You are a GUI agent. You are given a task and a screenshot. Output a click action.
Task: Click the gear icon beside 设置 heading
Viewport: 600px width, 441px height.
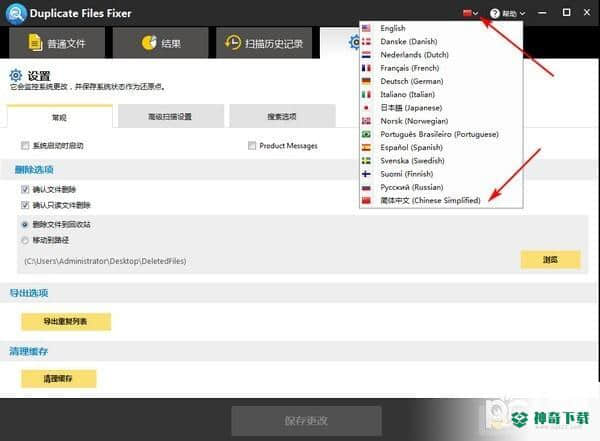click(x=16, y=75)
